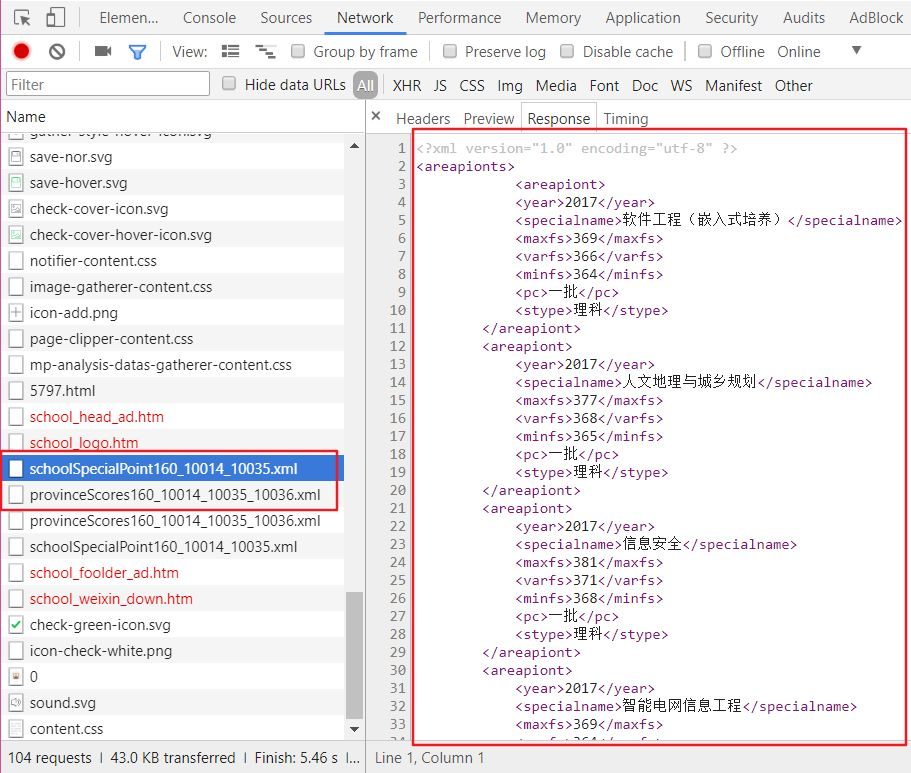Stop recording with the red record button
911x773 pixels.
click(21, 51)
